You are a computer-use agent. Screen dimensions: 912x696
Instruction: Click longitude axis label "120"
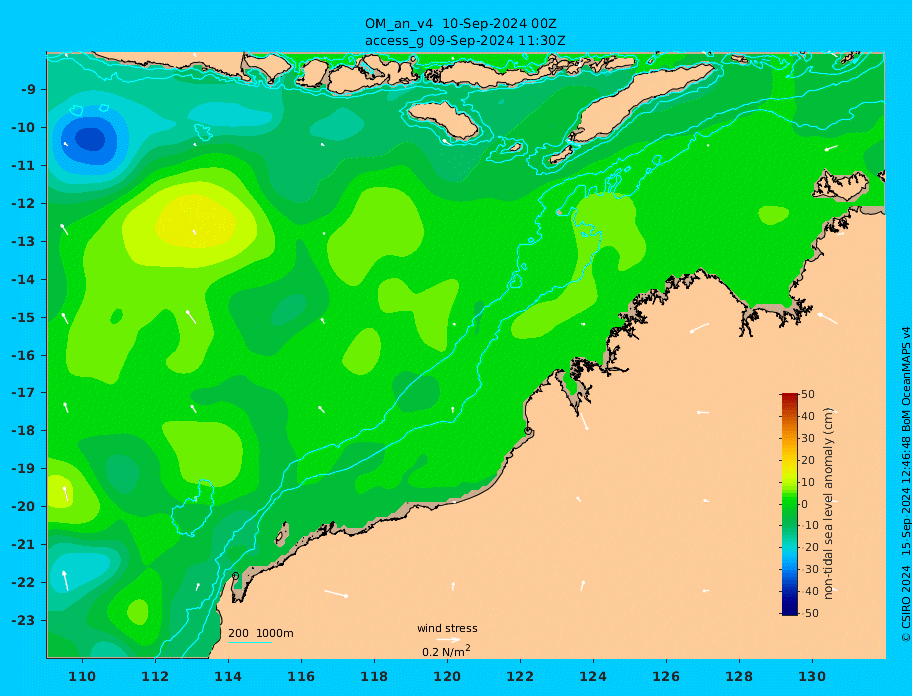click(447, 676)
